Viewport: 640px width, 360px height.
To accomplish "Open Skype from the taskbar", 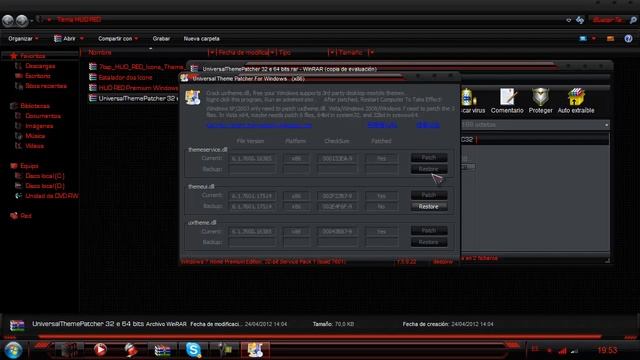I will tap(193, 350).
